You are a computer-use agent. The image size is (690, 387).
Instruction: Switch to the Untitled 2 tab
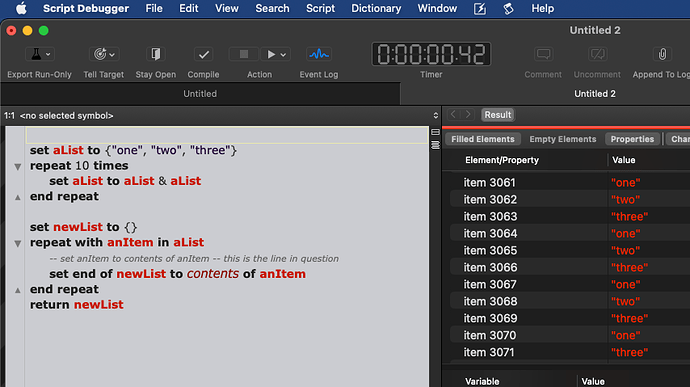pyautogui.click(x=595, y=94)
